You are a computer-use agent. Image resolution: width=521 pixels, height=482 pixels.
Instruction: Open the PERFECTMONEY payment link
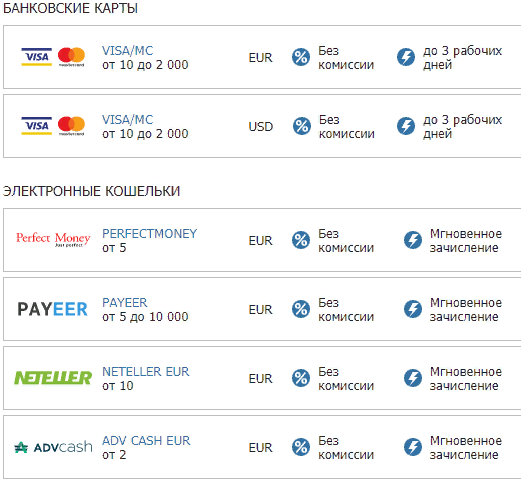149,234
